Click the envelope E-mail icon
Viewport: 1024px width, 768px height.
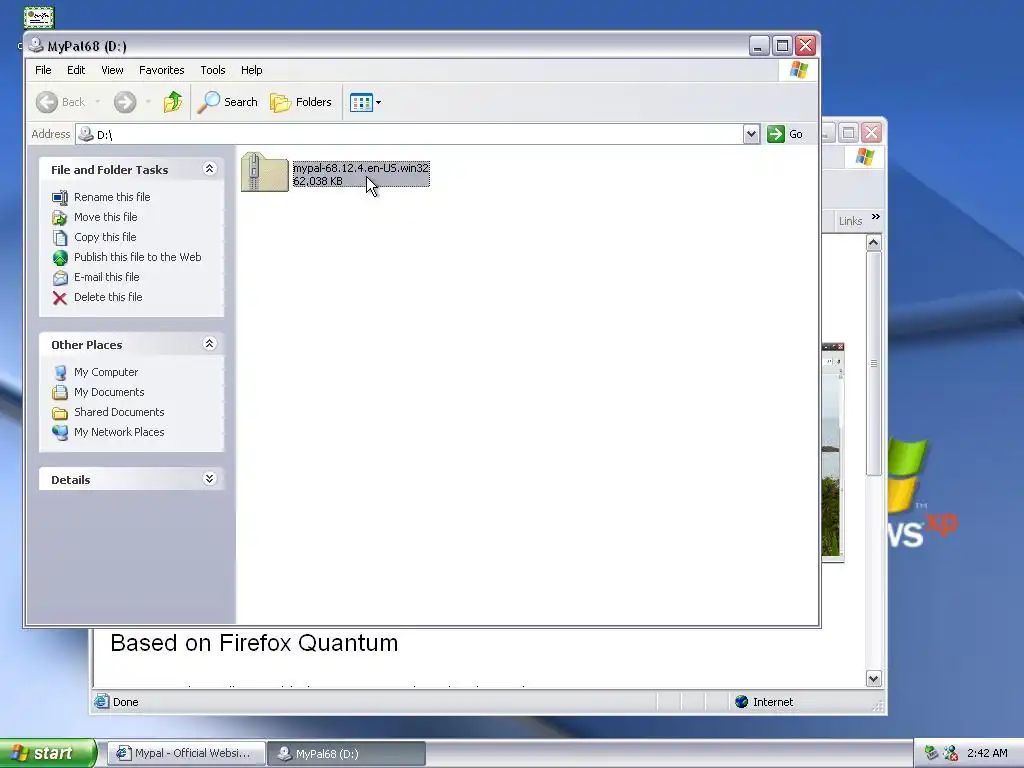coord(59,278)
